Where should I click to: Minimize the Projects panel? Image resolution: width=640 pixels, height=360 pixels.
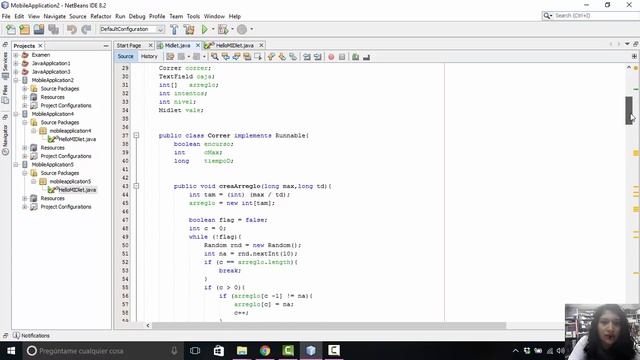pyautogui.click(x=106, y=46)
